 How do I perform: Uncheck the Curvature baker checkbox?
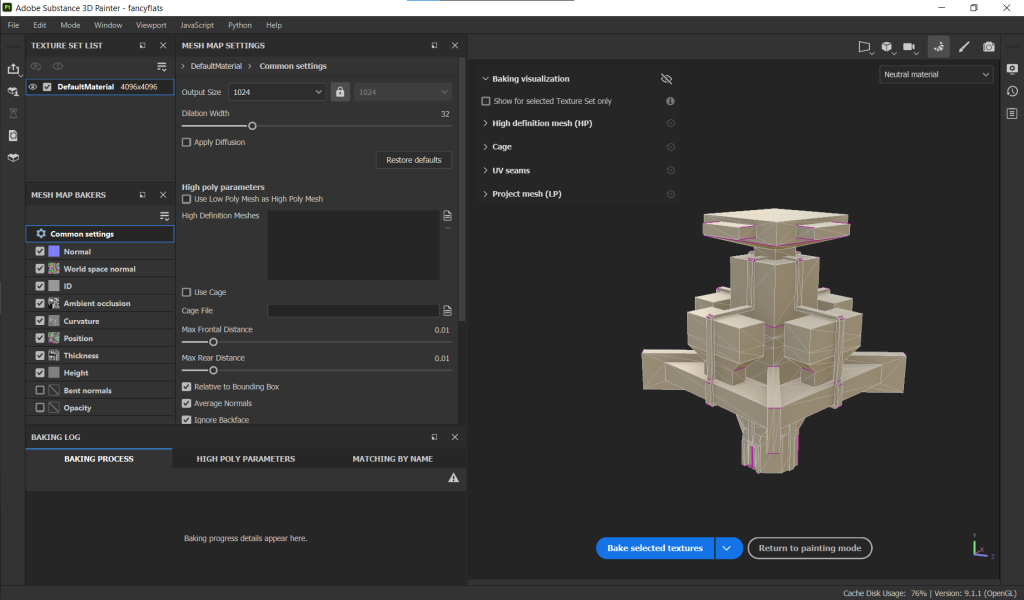[40, 321]
